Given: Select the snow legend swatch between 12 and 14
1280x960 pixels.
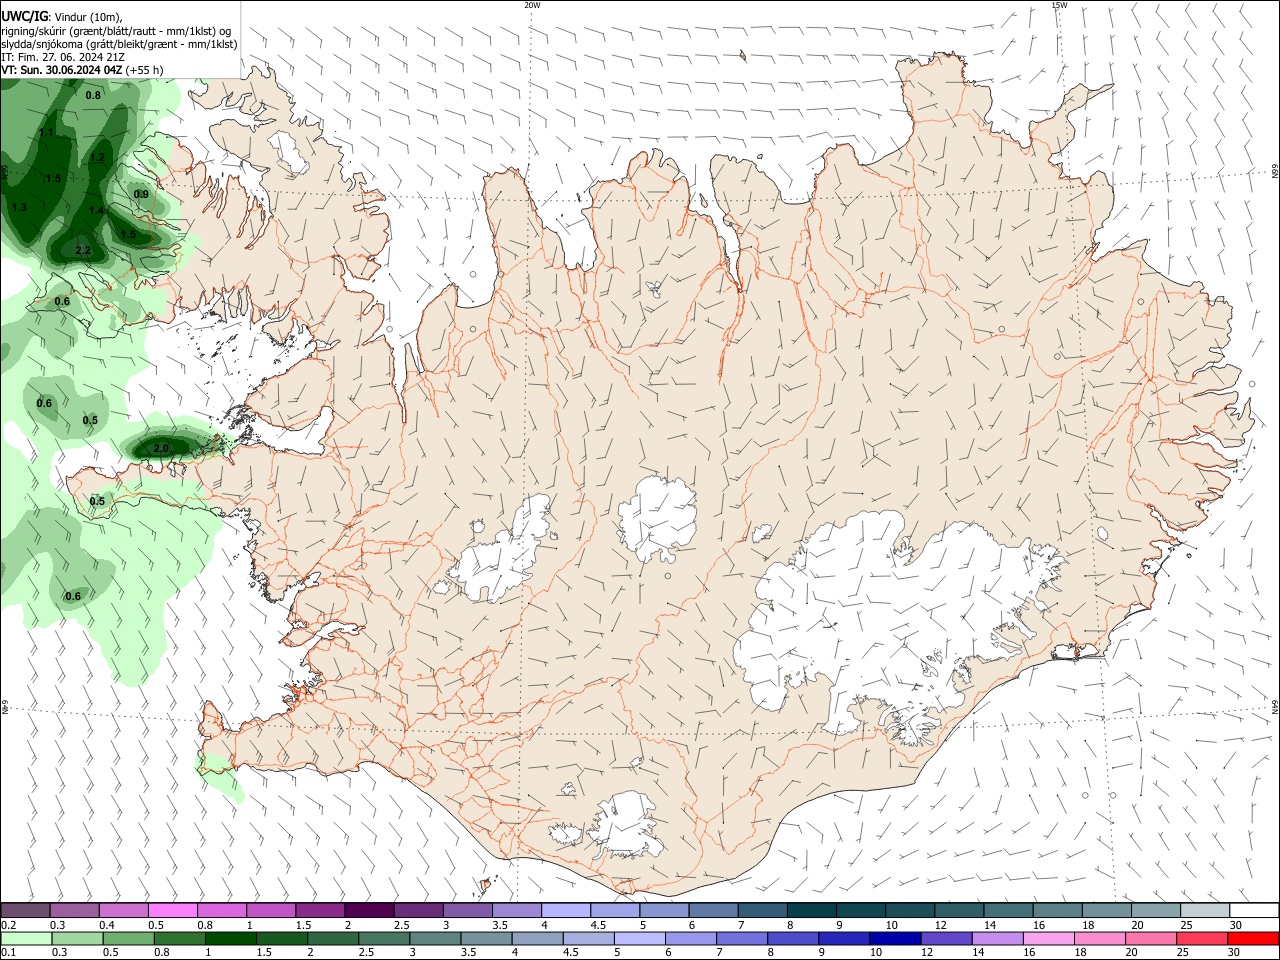Looking at the screenshot, I should pos(958,911).
